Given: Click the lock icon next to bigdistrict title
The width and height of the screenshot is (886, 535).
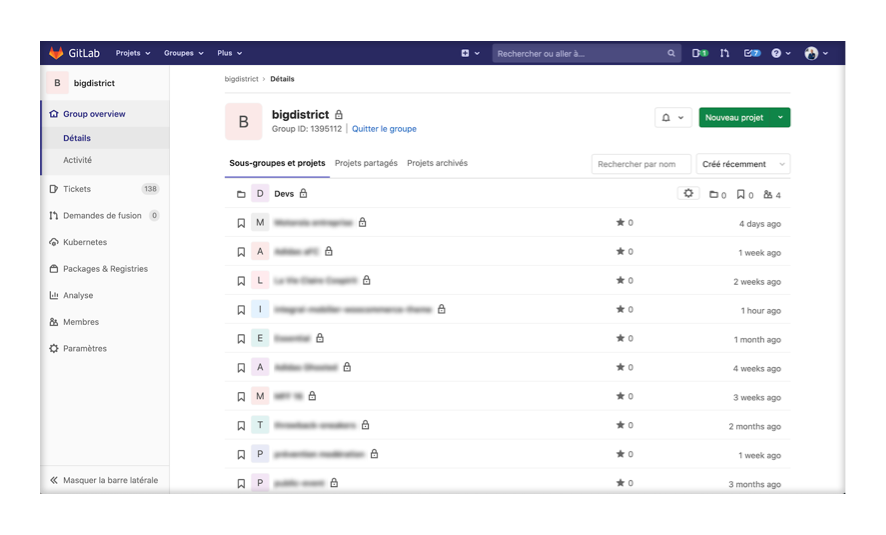Looking at the screenshot, I should point(338,115).
